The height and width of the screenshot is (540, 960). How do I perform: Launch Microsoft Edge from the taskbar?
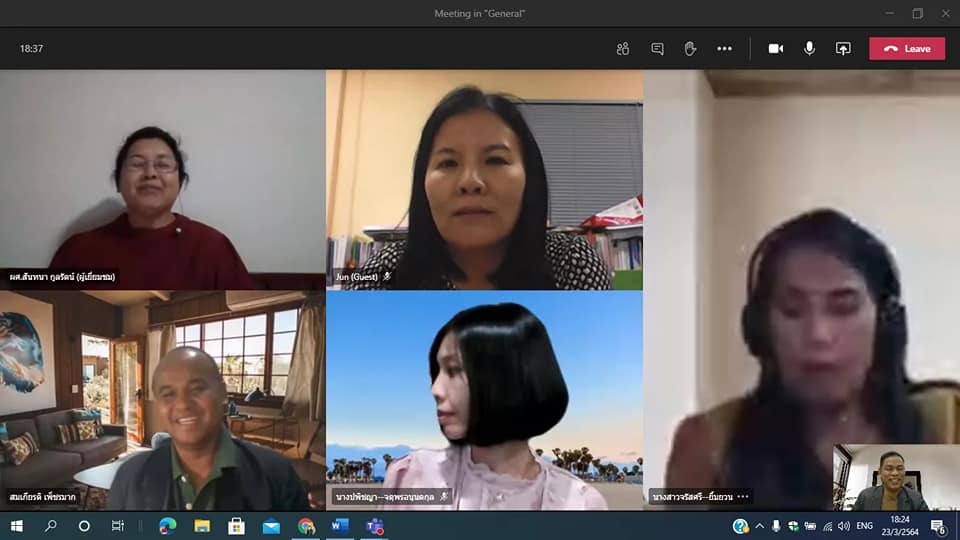[167, 526]
